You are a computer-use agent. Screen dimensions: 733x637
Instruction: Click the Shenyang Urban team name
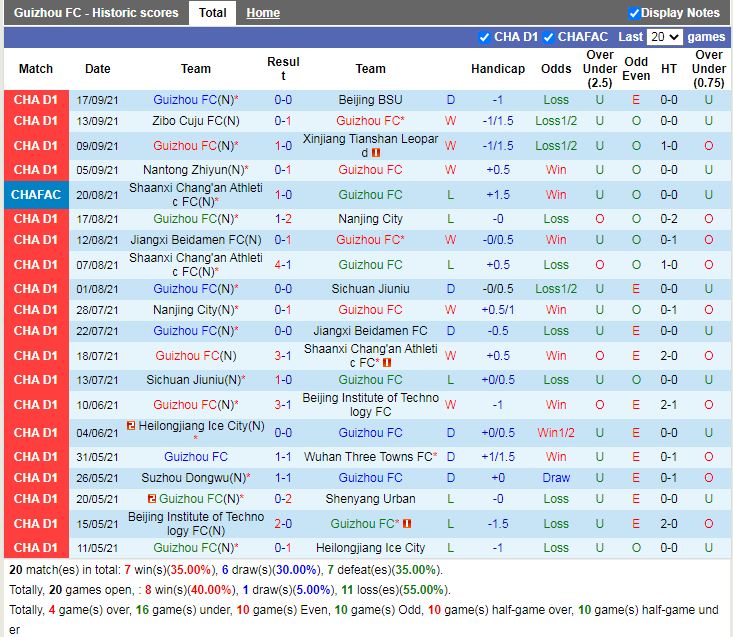[x=370, y=499]
